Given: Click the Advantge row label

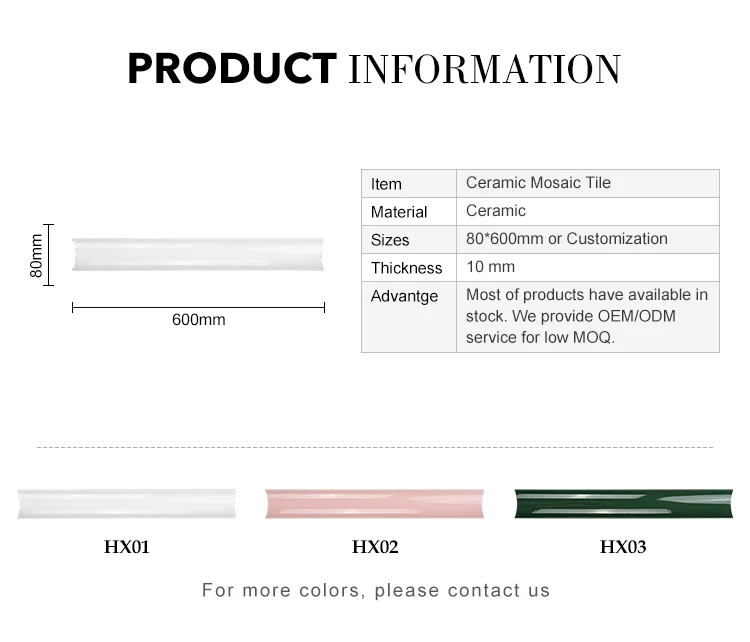Looking at the screenshot, I should click(404, 296).
